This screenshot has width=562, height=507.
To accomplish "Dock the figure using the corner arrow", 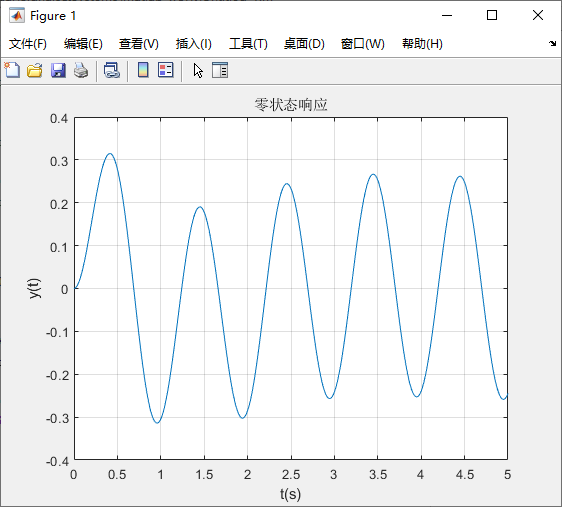I will [x=552, y=43].
